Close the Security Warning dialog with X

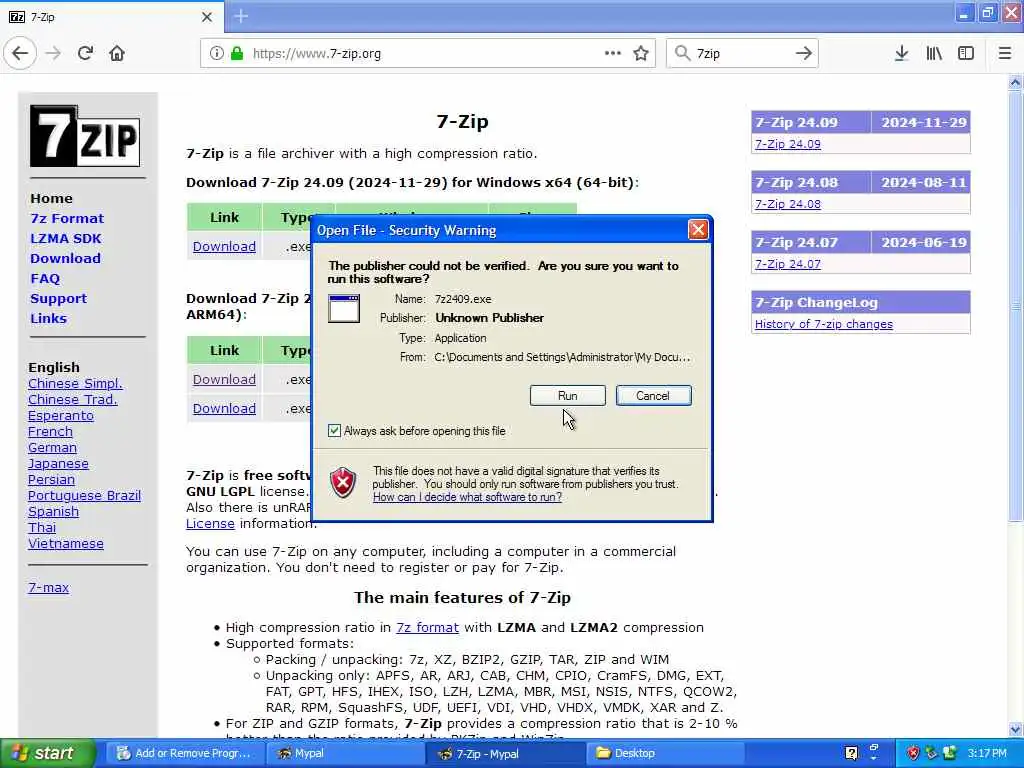pos(698,230)
